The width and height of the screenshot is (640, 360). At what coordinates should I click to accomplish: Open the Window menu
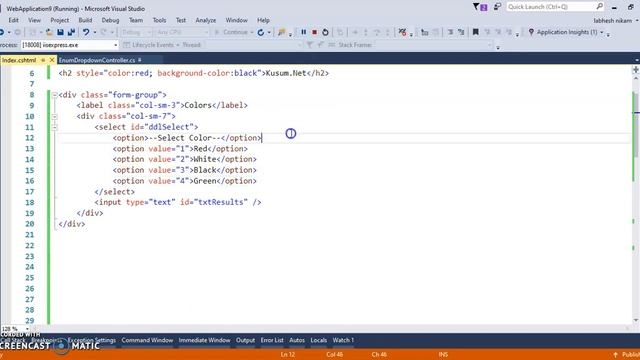236,20
